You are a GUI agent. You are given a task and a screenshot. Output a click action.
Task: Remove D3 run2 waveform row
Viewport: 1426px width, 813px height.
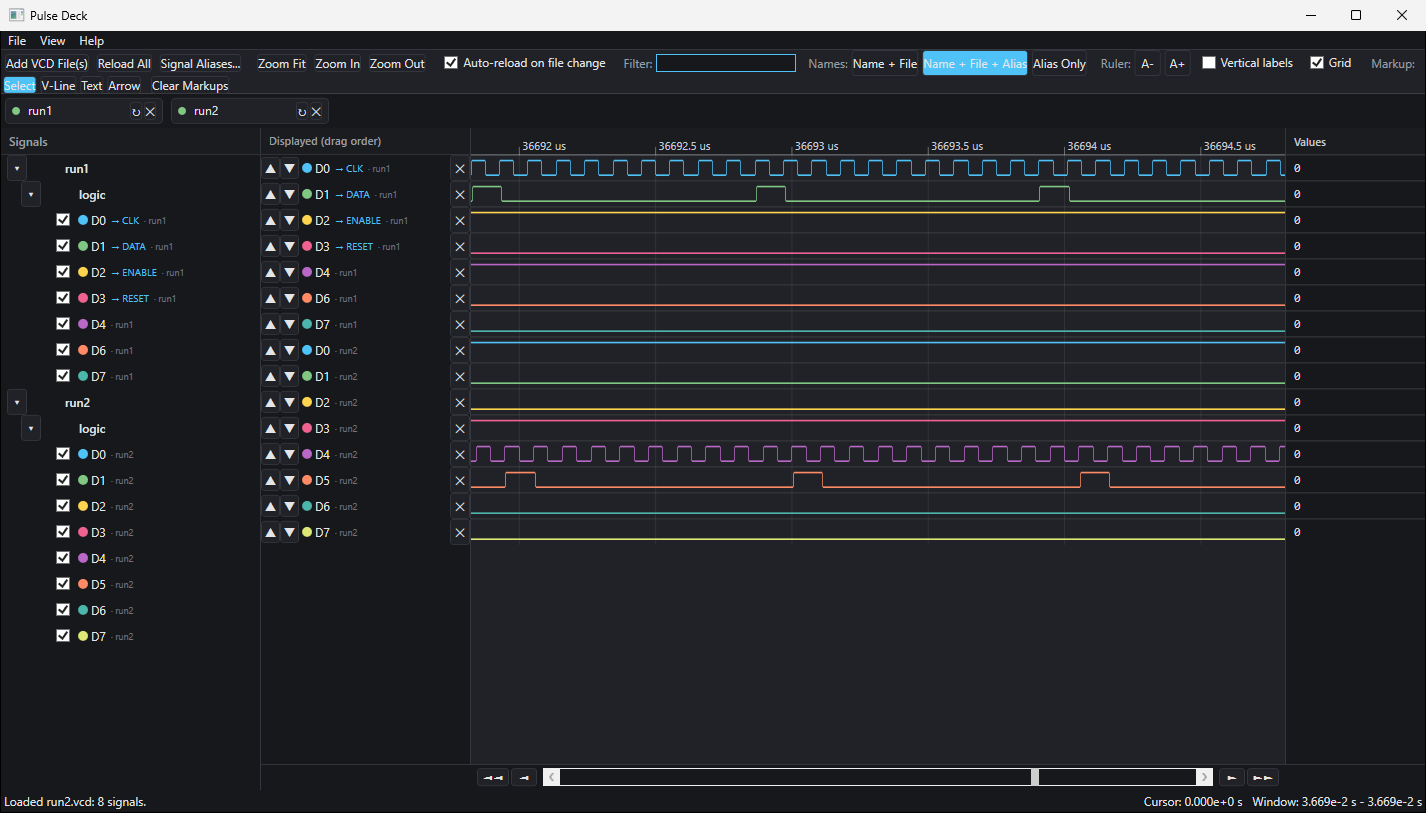(460, 429)
